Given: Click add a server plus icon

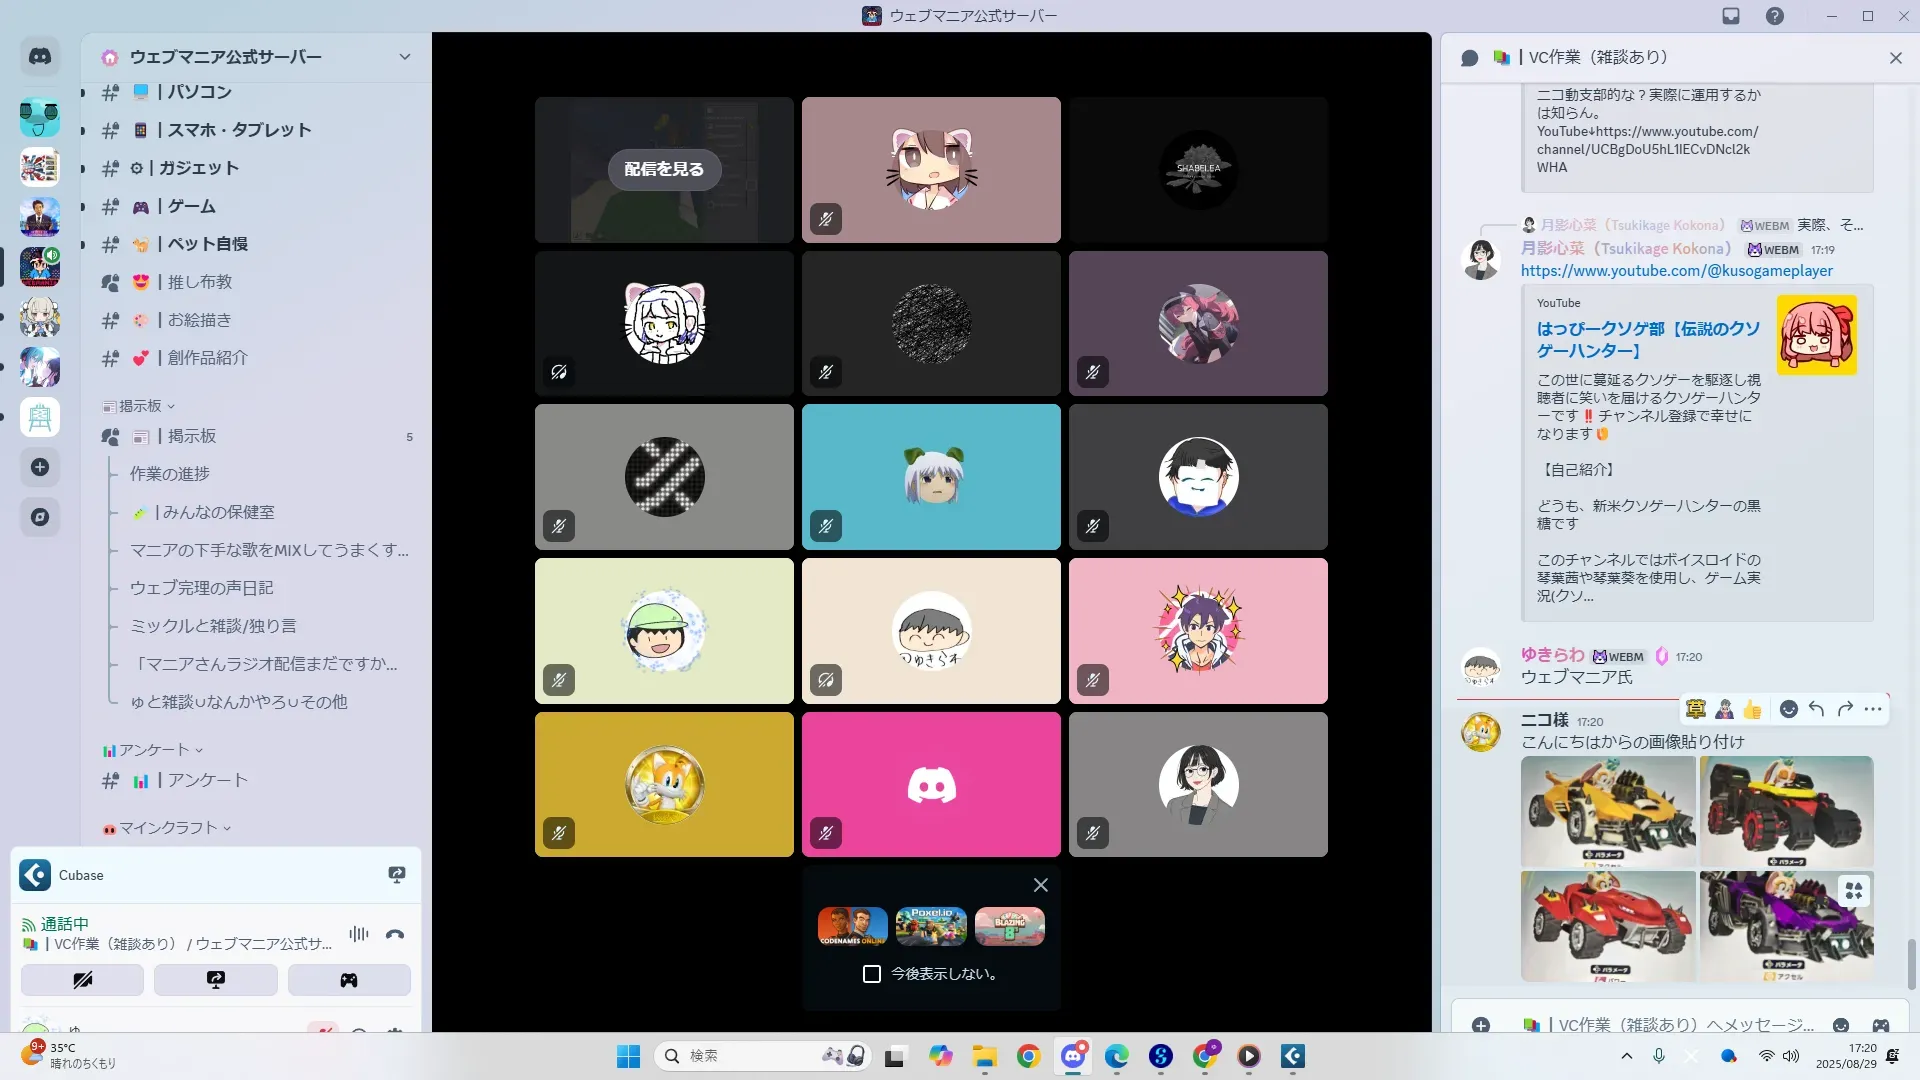Looking at the screenshot, I should pyautogui.click(x=40, y=467).
